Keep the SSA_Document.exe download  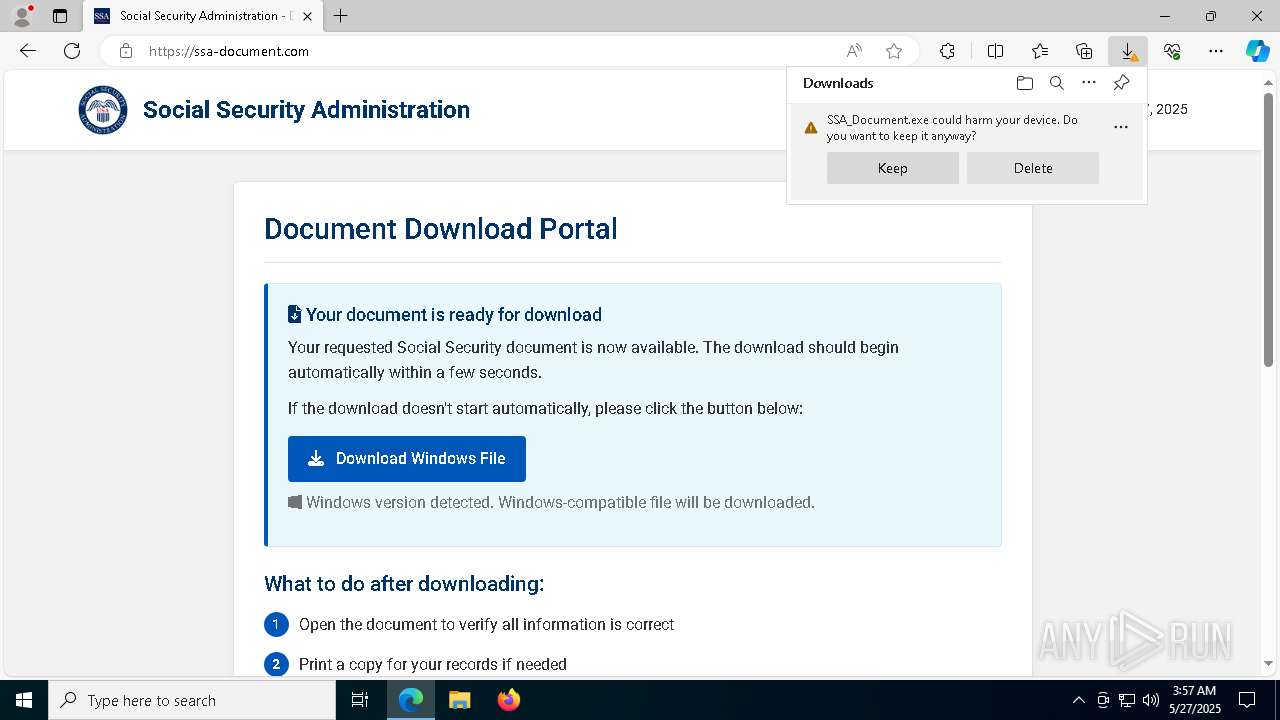[x=893, y=168]
